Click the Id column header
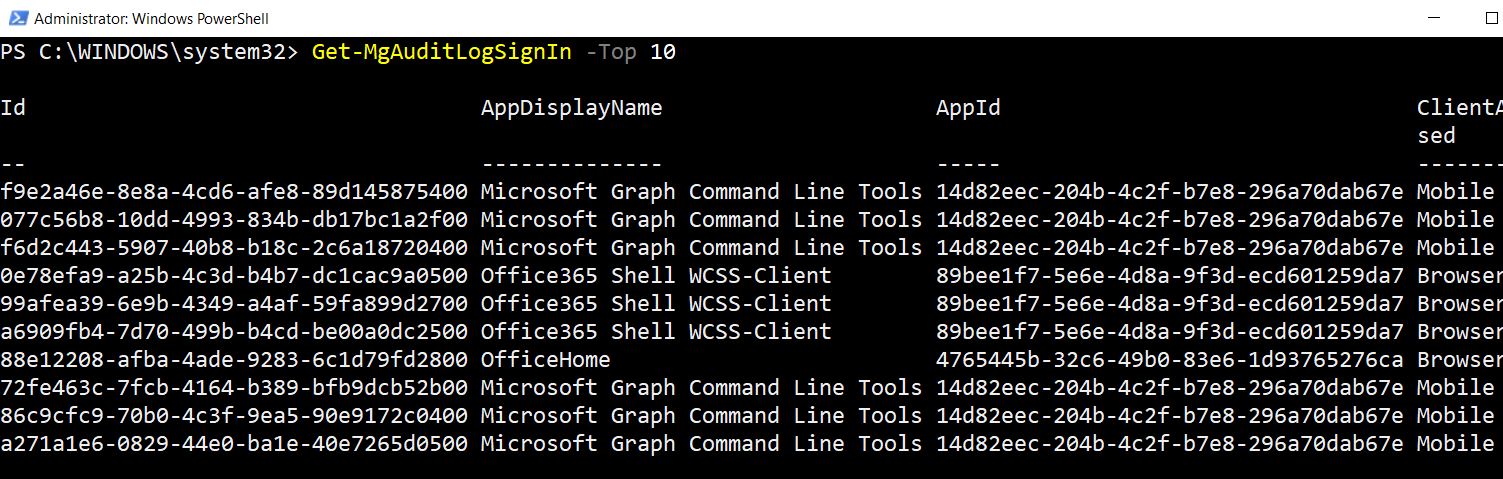The width and height of the screenshot is (1503, 479). (x=13, y=108)
